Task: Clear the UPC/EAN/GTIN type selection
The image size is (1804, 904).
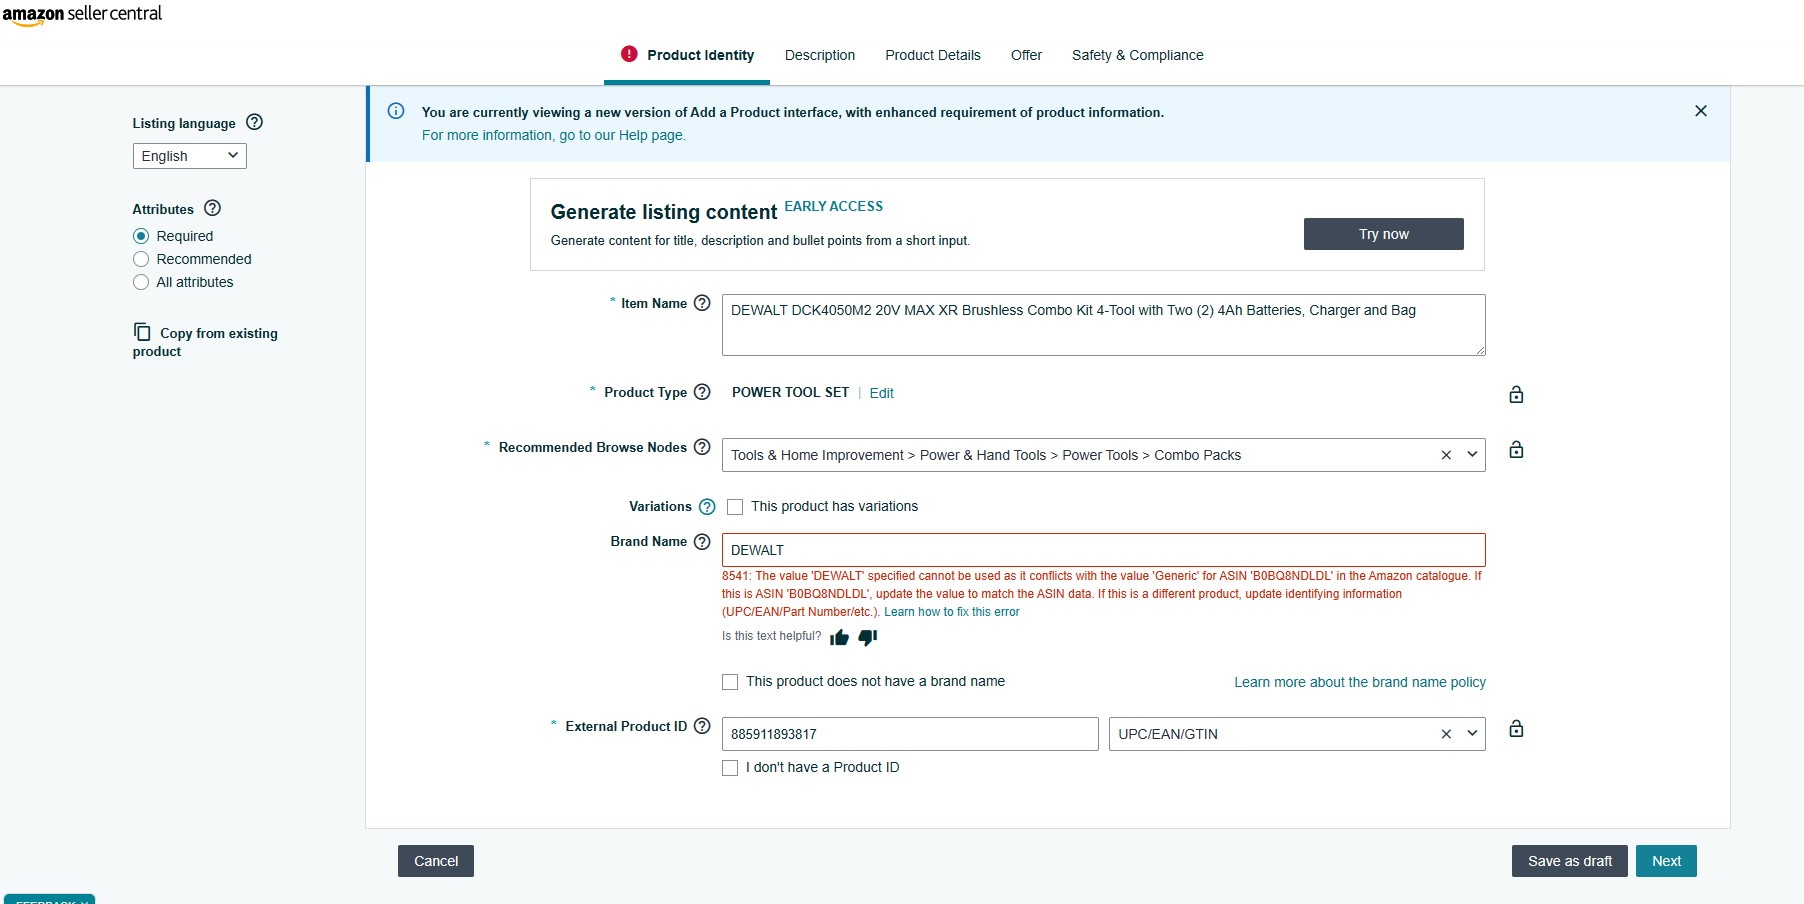Action: (1446, 734)
